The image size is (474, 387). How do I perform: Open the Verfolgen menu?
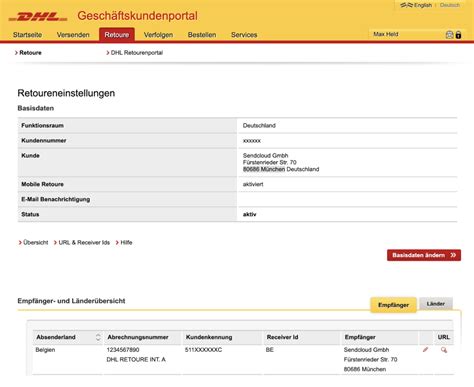point(158,35)
